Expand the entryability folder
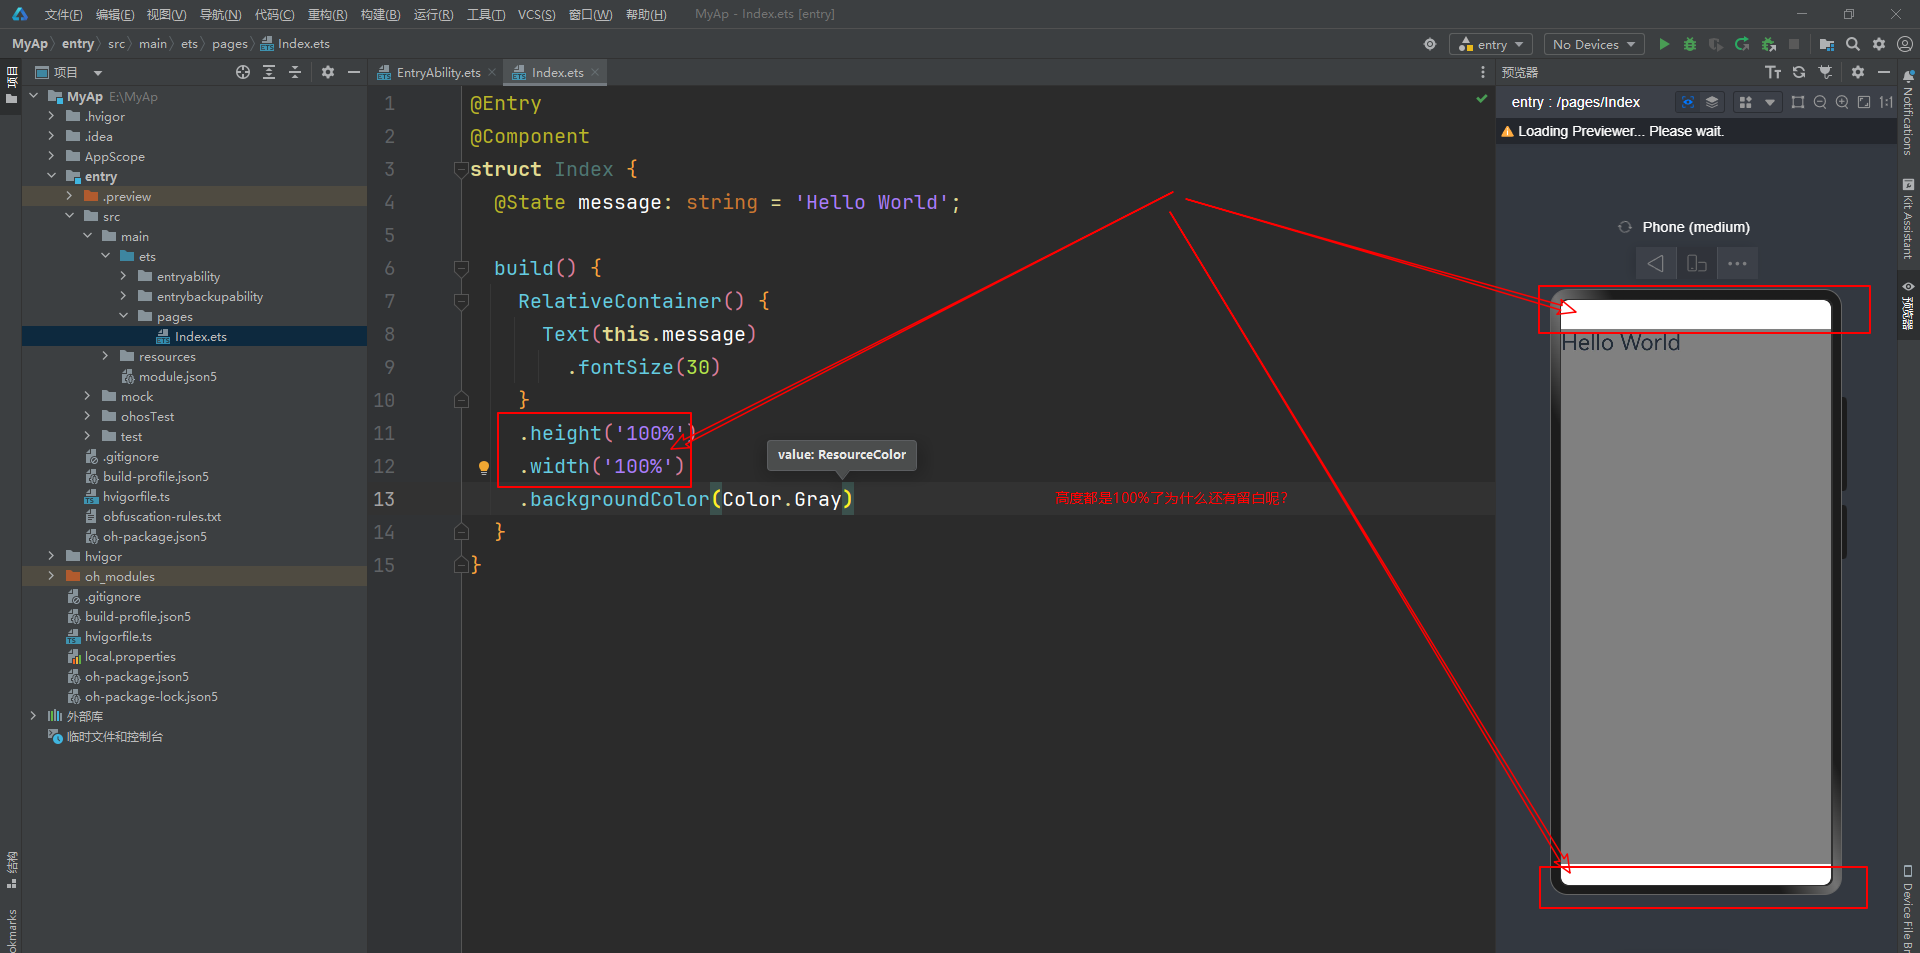Image resolution: width=1920 pixels, height=953 pixels. click(x=124, y=276)
